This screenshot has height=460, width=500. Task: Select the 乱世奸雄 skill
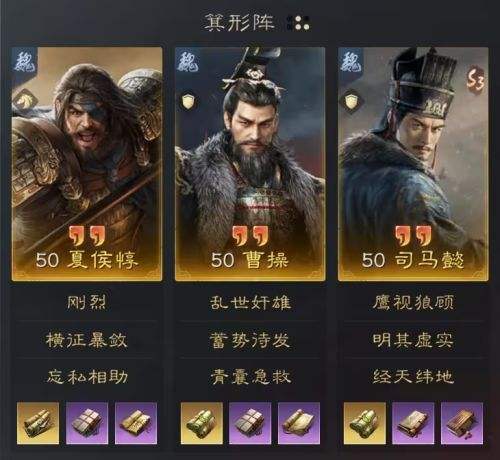250,303
